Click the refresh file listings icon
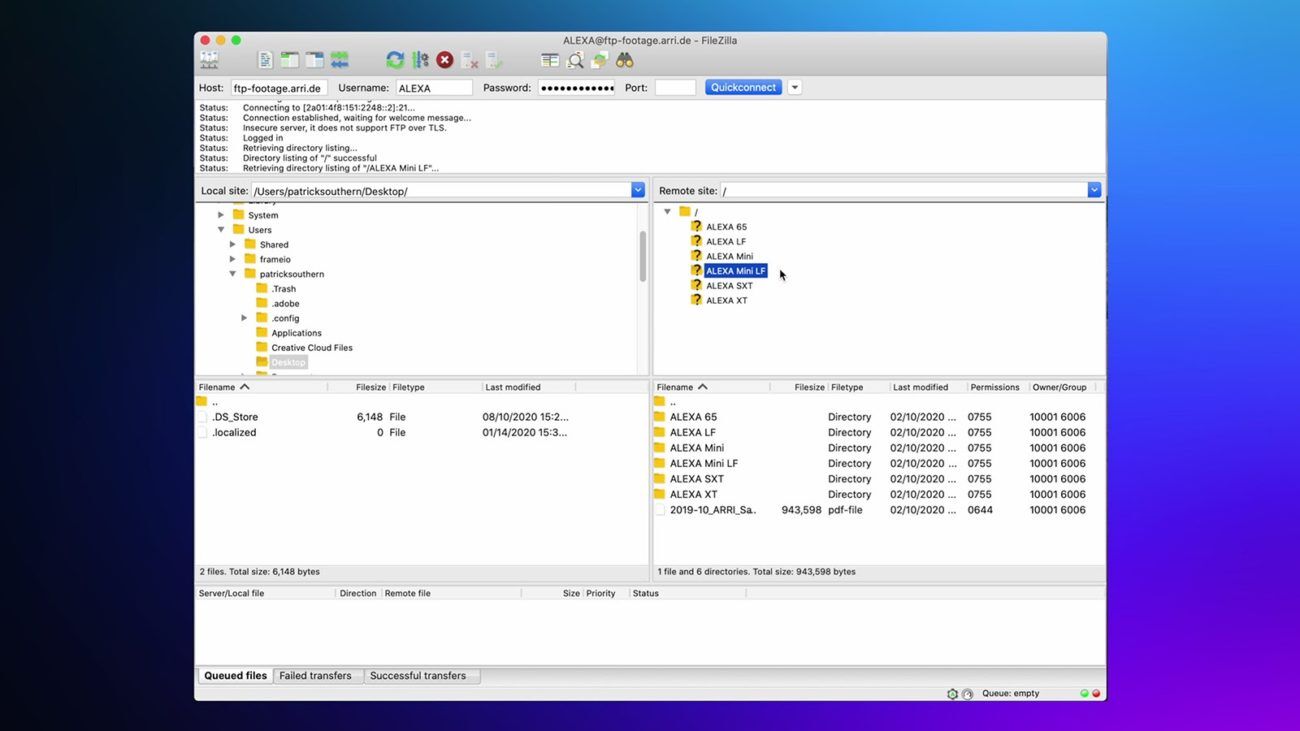The height and width of the screenshot is (731, 1300). point(395,61)
